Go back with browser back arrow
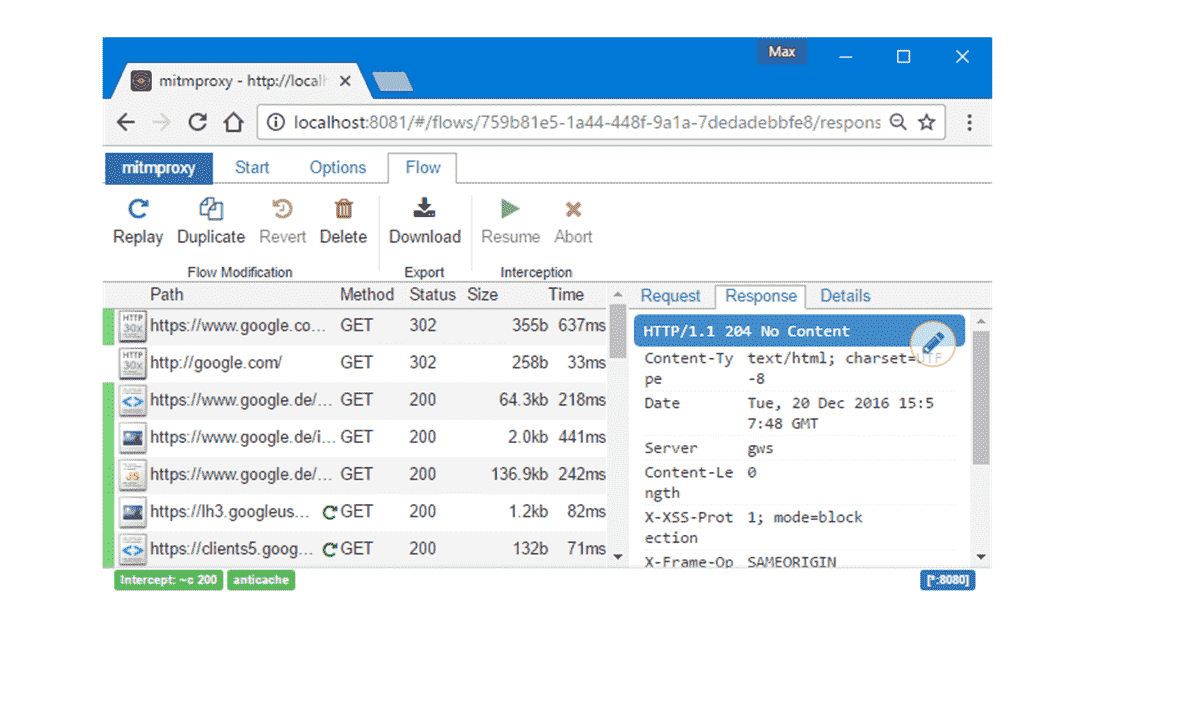Image resolution: width=1200 pixels, height=711 pixels. point(126,122)
